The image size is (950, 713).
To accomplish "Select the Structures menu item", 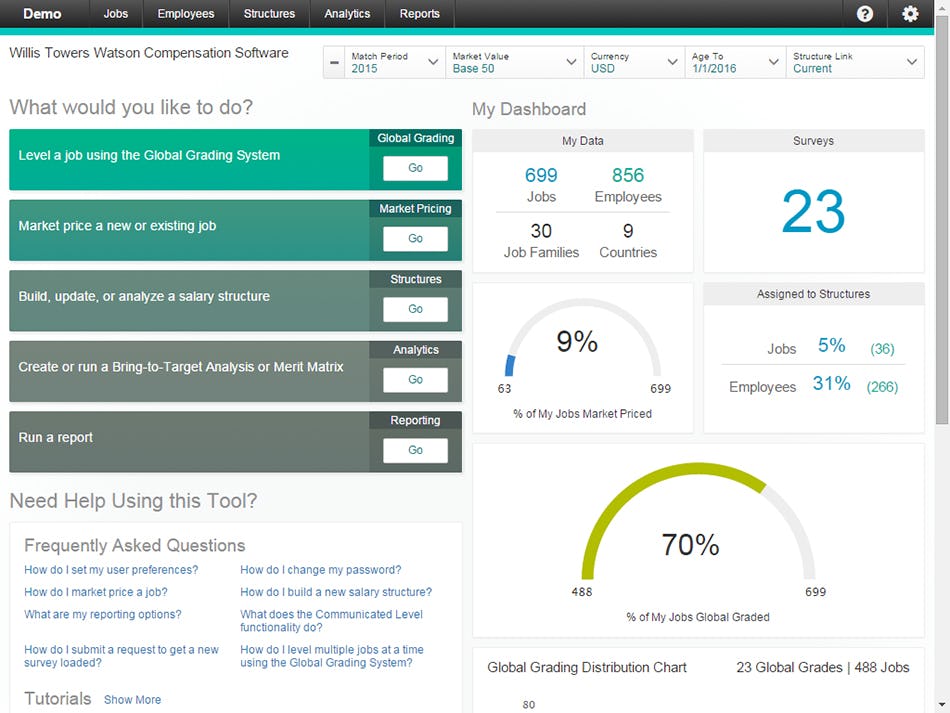I will 268,14.
